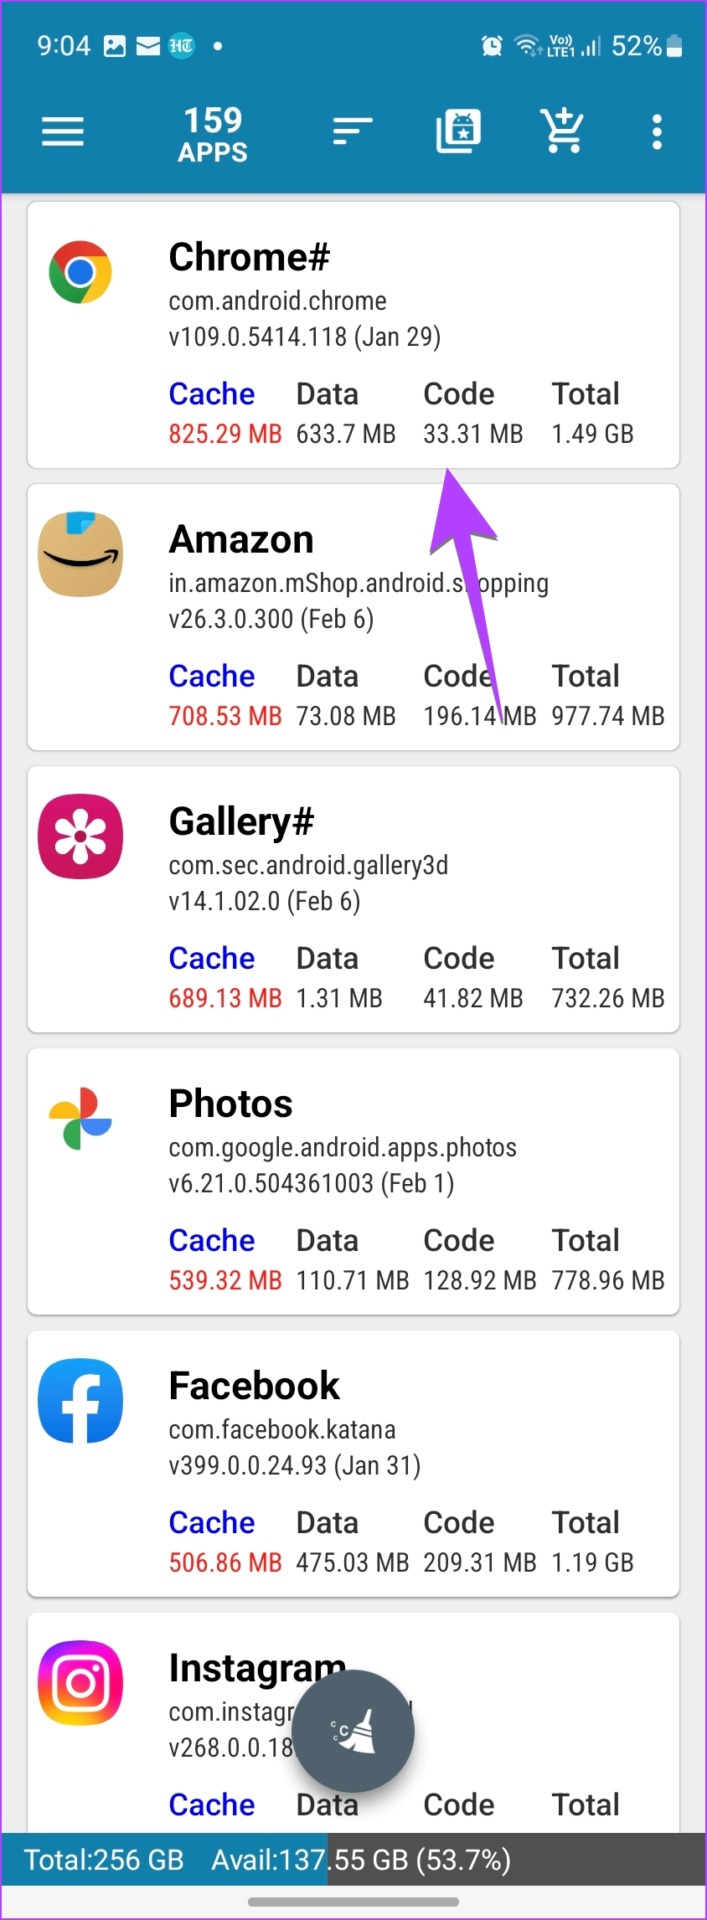
Task: Tap the add-to-cart purchase icon
Action: pos(562,131)
